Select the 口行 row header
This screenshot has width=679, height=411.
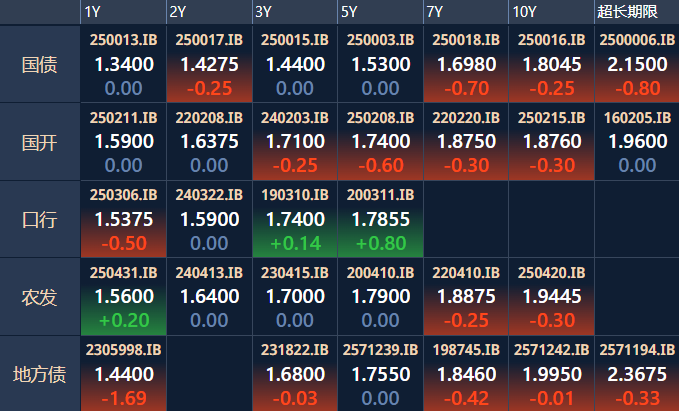pos(40,219)
